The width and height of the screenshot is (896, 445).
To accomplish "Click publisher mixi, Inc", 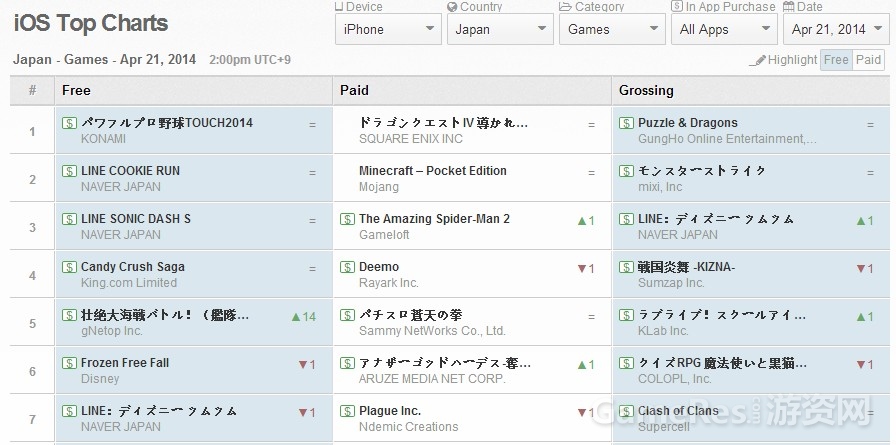I will [x=659, y=187].
